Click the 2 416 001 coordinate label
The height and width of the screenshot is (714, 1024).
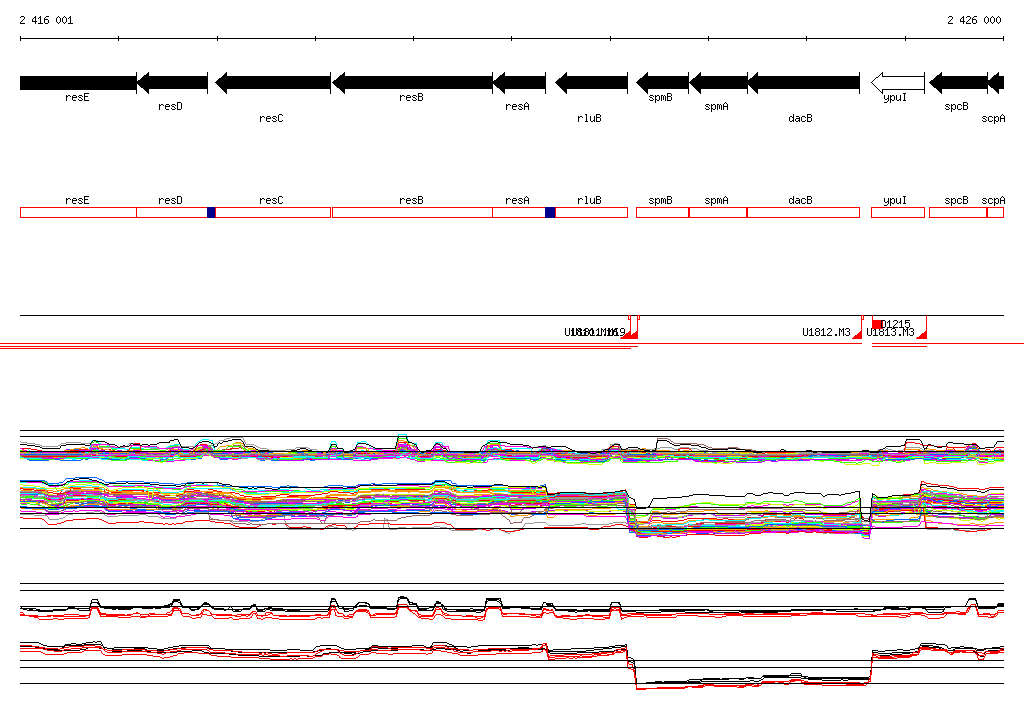pyautogui.click(x=46, y=20)
